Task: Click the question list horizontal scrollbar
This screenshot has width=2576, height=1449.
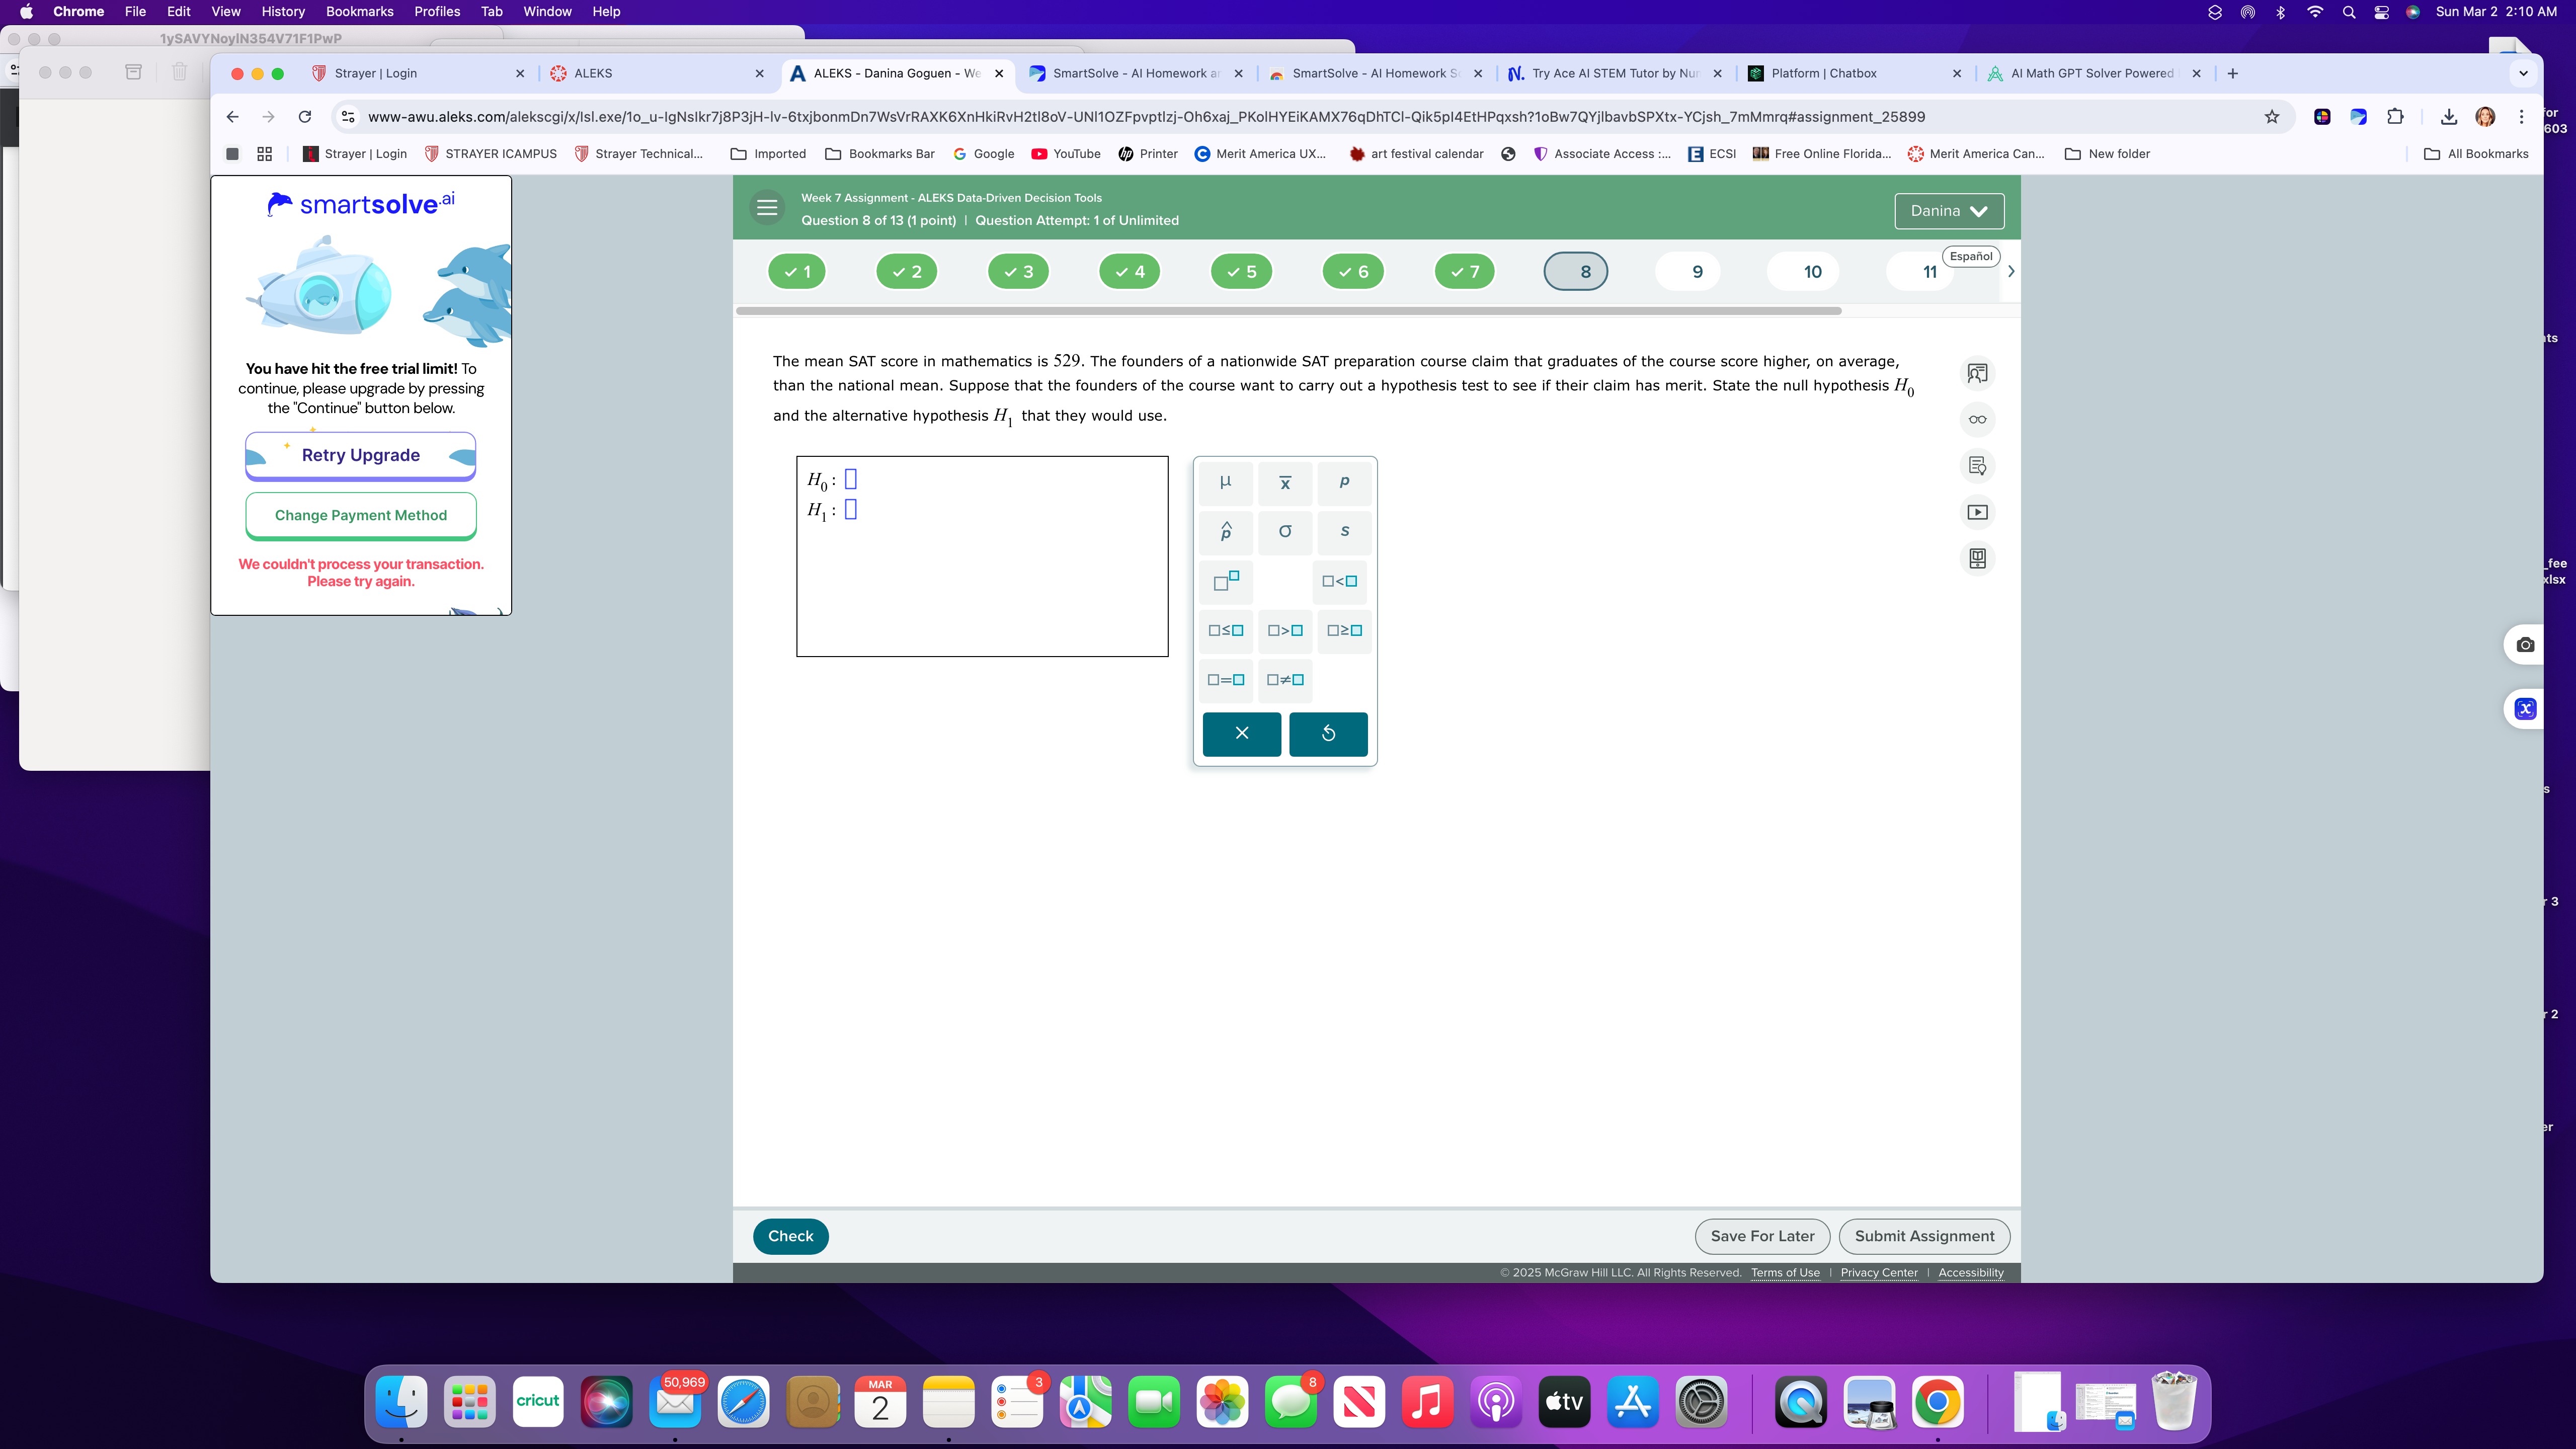Action: 1289,311
